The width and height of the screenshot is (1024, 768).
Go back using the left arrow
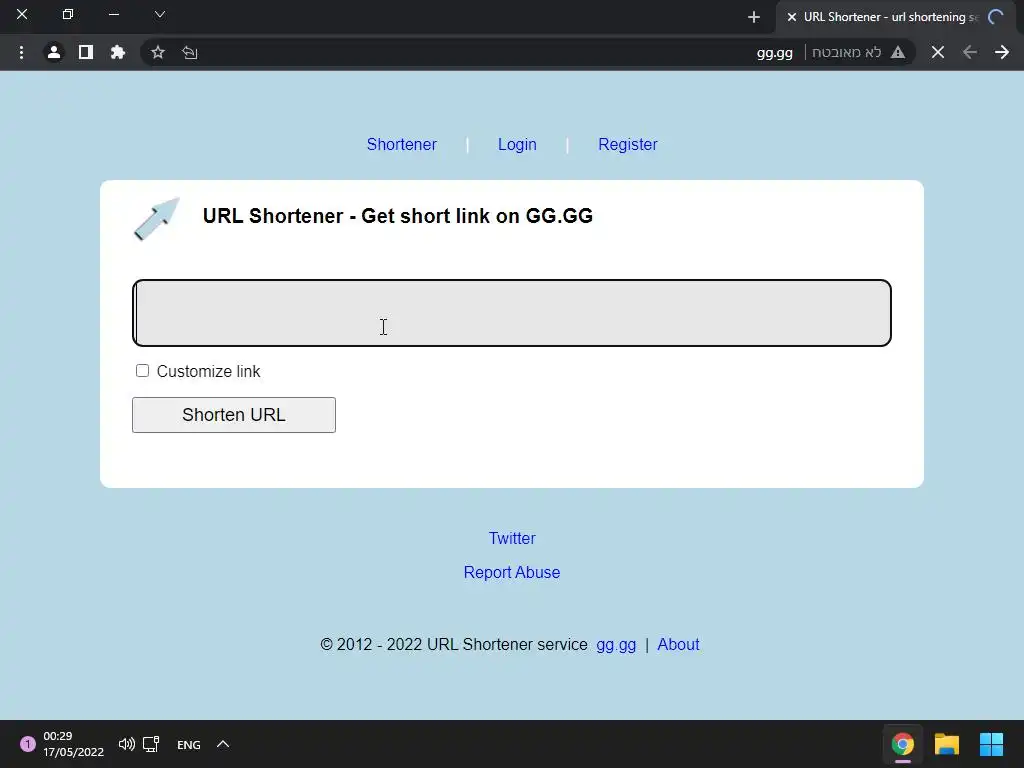pos(970,52)
